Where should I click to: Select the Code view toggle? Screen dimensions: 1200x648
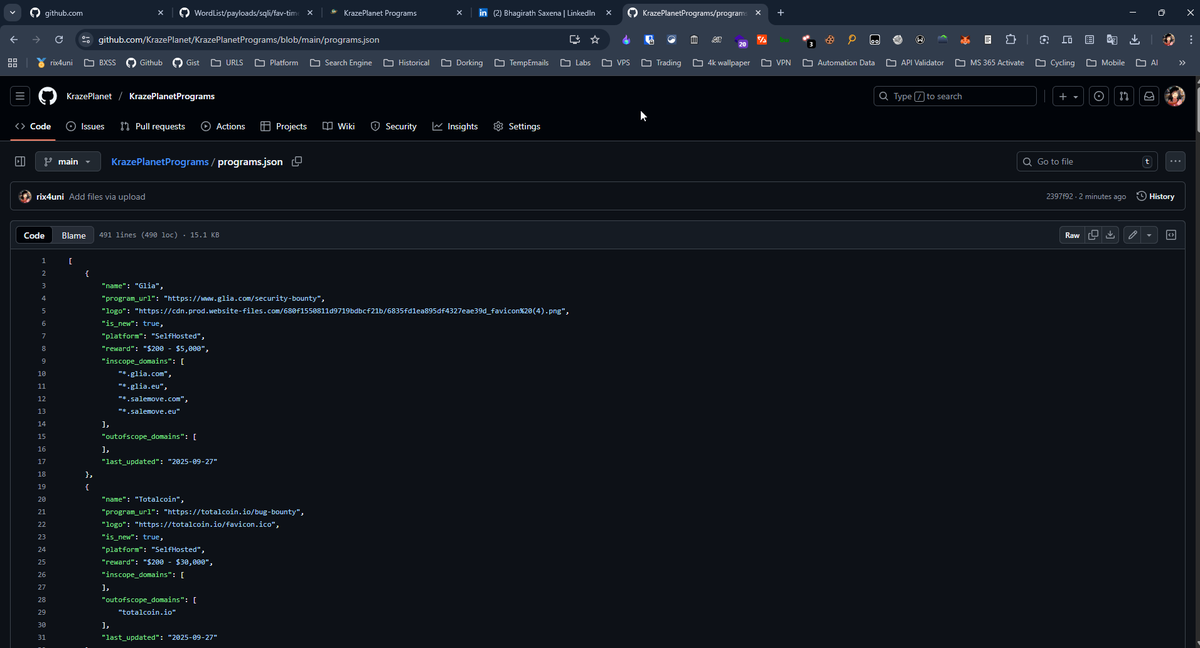tap(35, 235)
